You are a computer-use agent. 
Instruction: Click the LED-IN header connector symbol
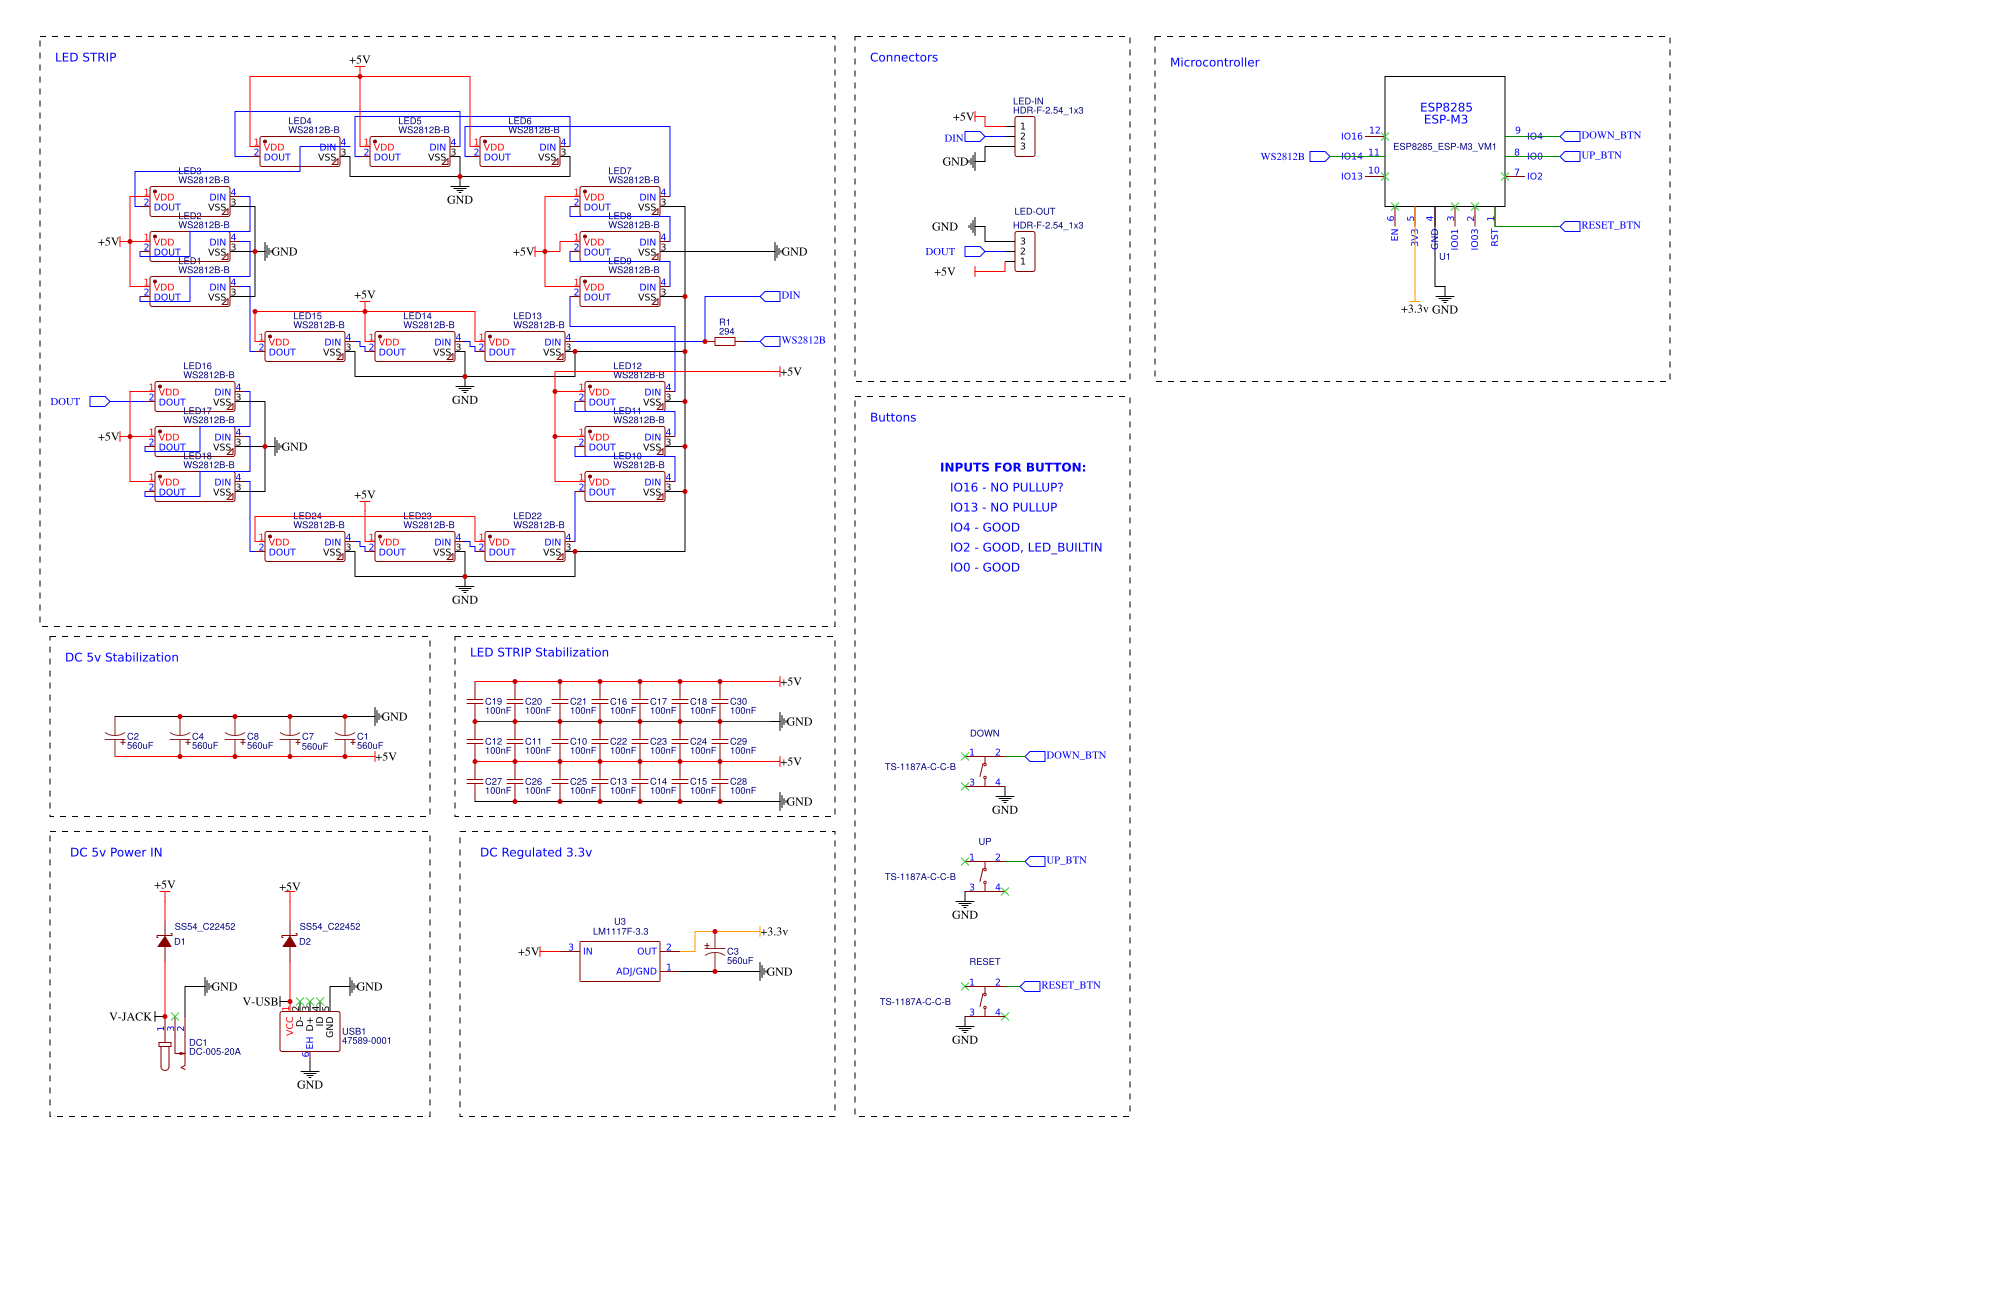click(1025, 137)
